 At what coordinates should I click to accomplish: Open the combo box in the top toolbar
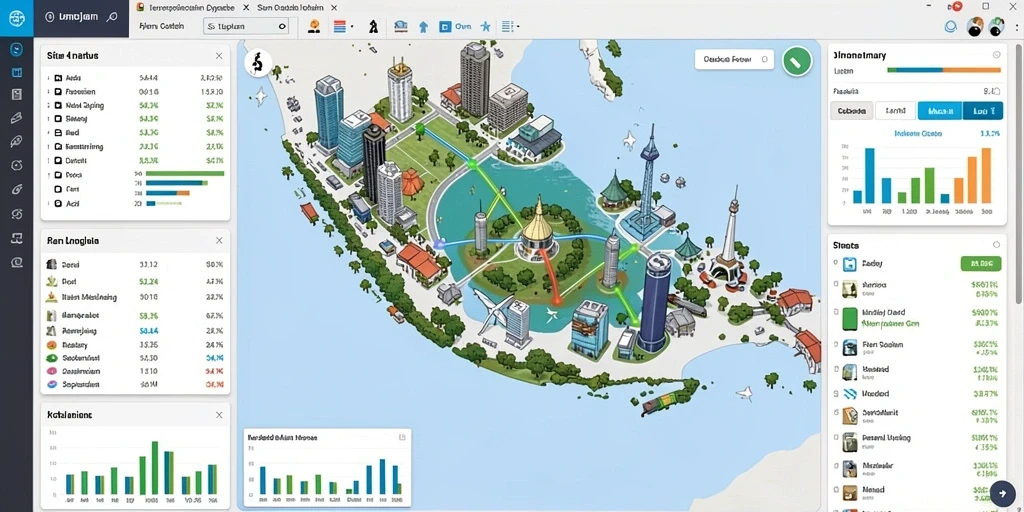pyautogui.click(x=246, y=27)
